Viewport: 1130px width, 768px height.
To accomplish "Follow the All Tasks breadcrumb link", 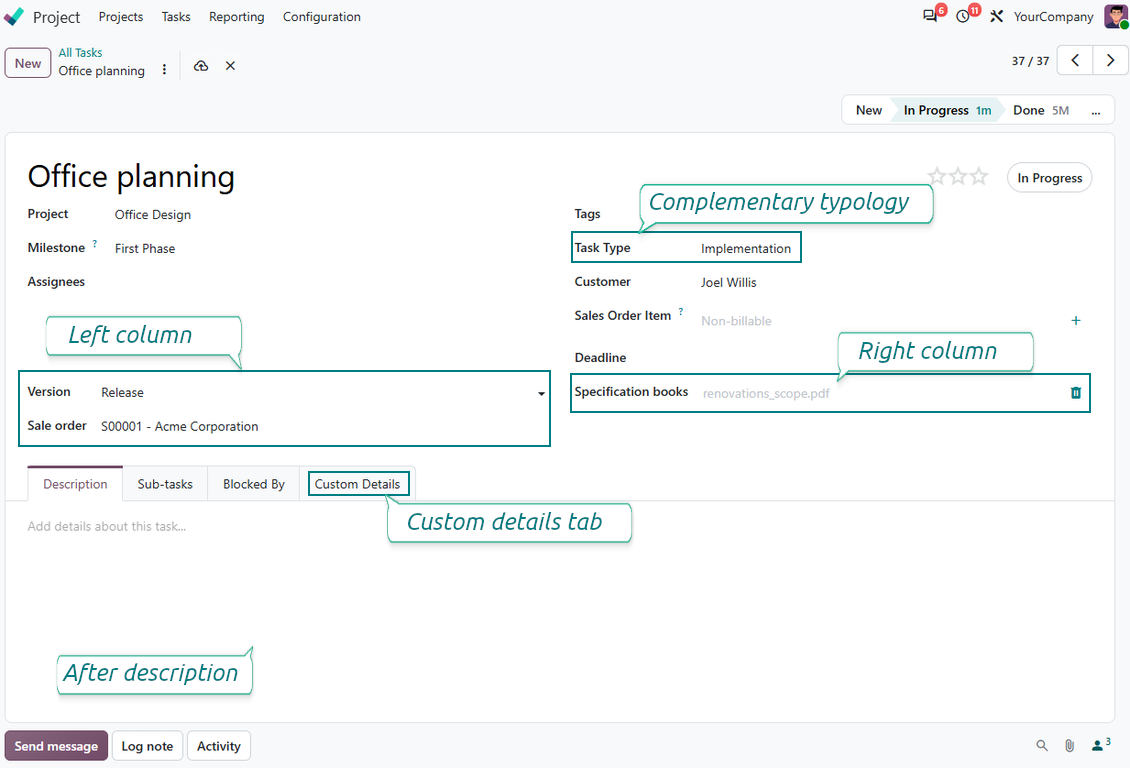I will [80, 53].
